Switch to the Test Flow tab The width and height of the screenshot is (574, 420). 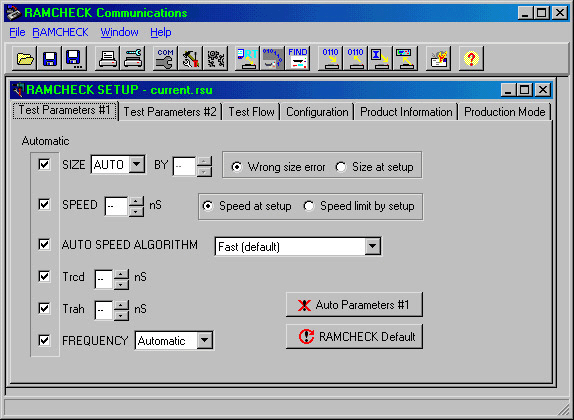[x=251, y=112]
